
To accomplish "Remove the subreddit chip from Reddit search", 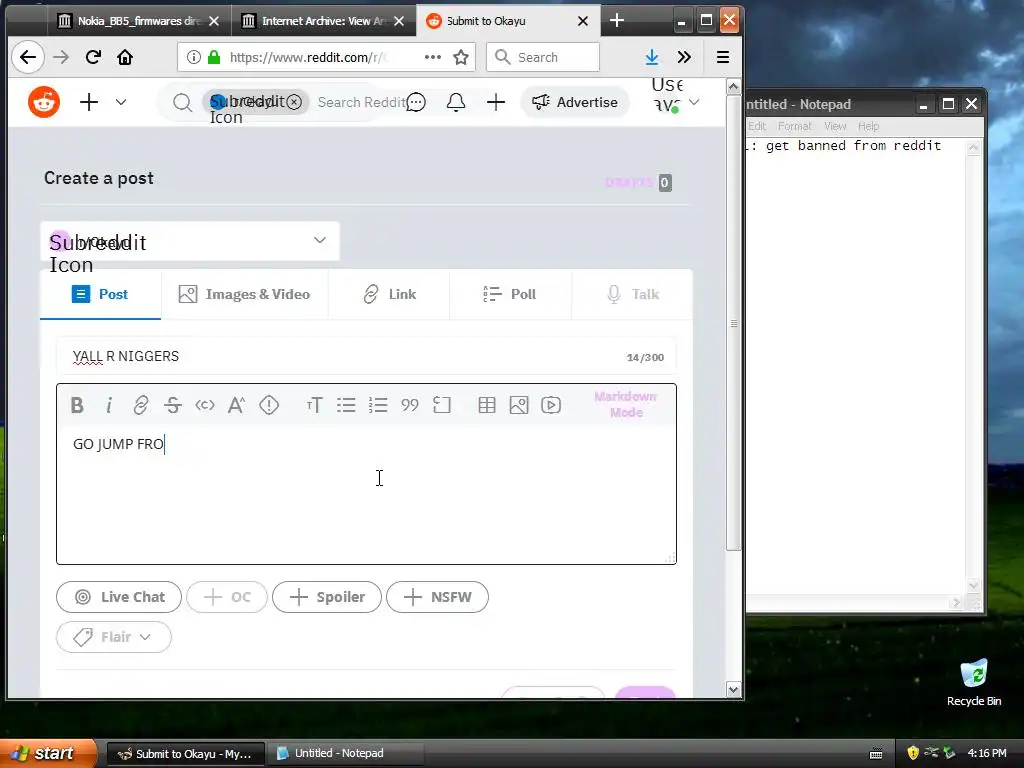I will [x=295, y=102].
